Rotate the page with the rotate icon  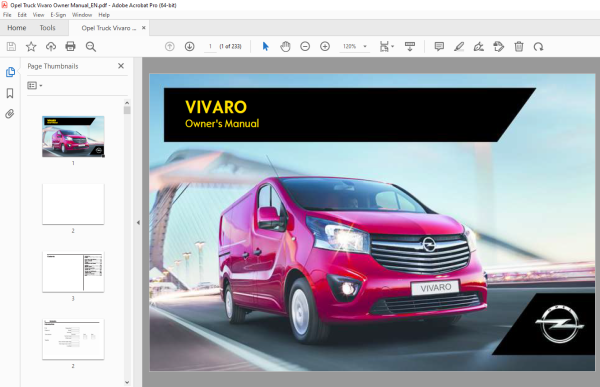[x=538, y=47]
